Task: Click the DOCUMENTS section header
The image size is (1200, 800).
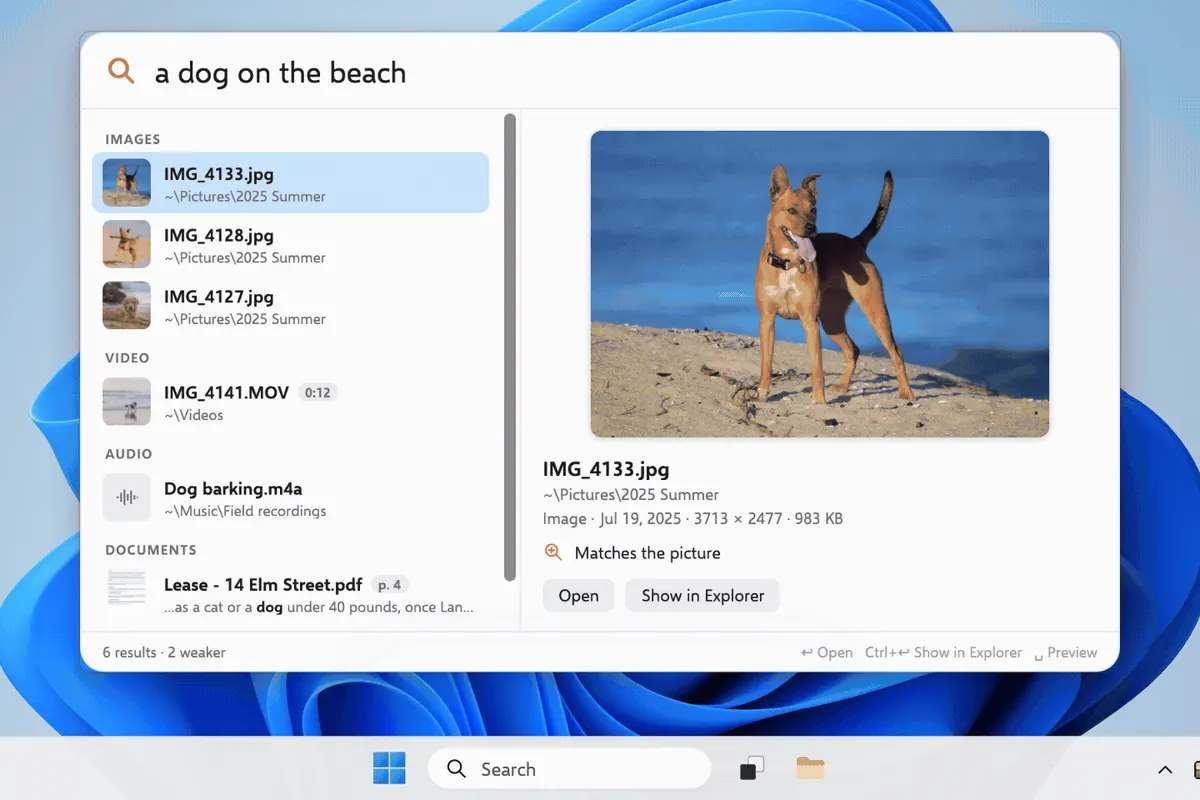Action: click(x=151, y=549)
